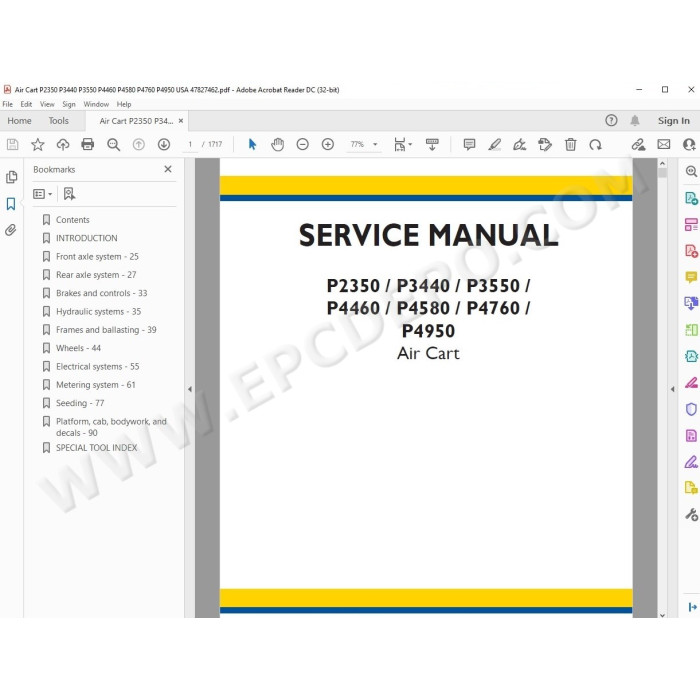The width and height of the screenshot is (700, 700).
Task: Click the Save file icon
Action: [12, 145]
